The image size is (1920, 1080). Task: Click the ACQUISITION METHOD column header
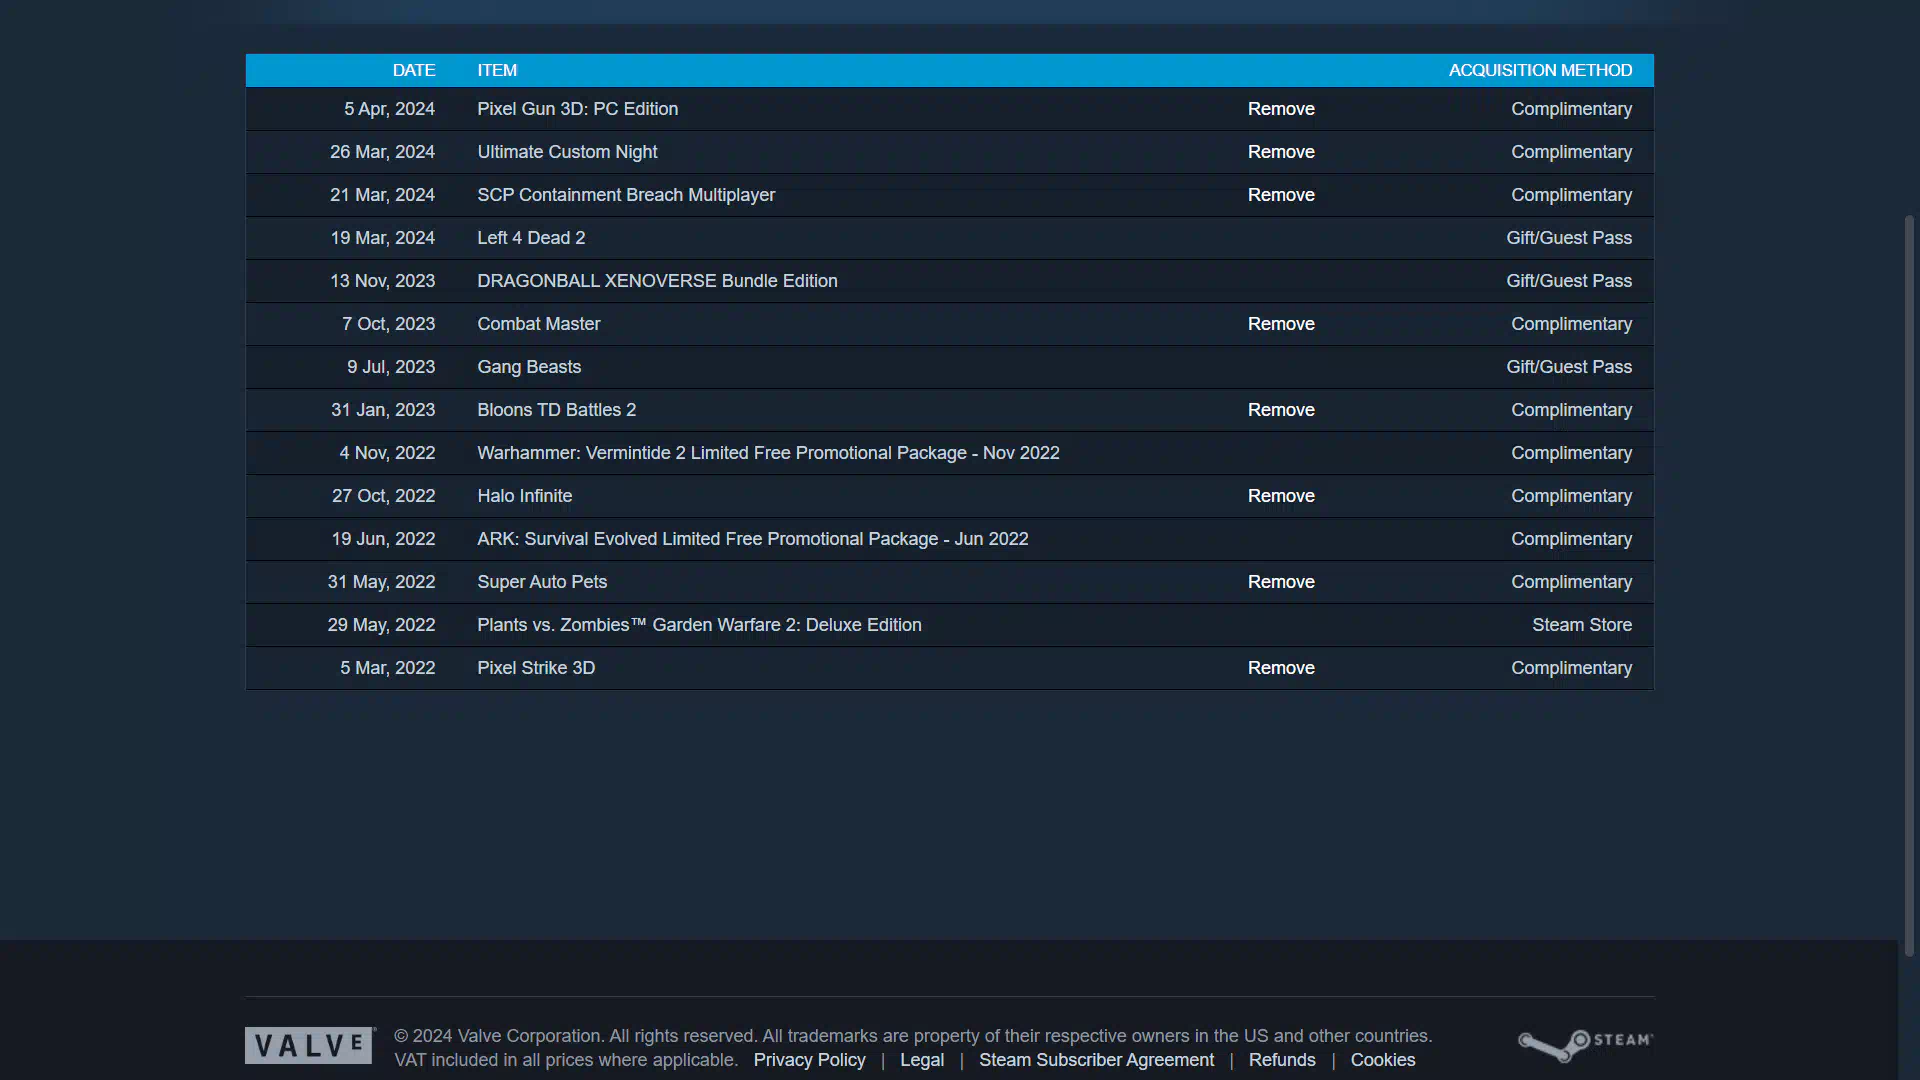click(x=1540, y=70)
